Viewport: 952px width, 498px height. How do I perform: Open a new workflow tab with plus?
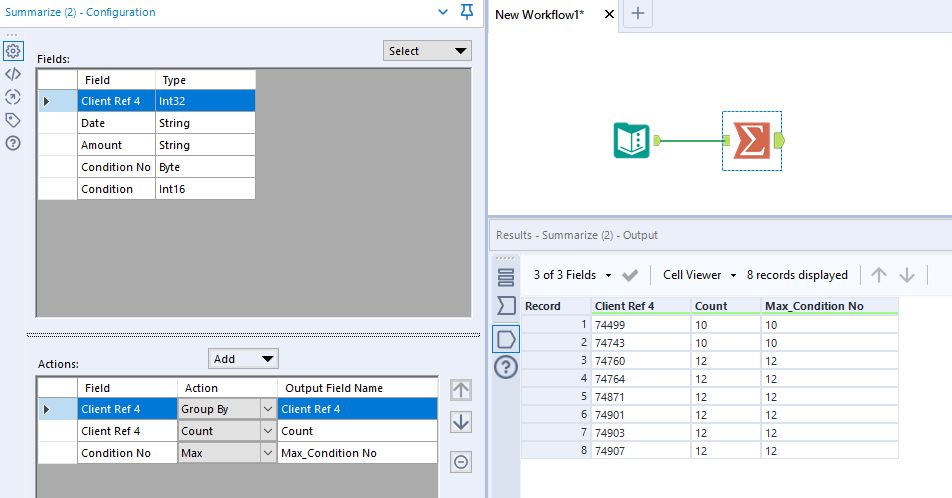click(x=638, y=14)
